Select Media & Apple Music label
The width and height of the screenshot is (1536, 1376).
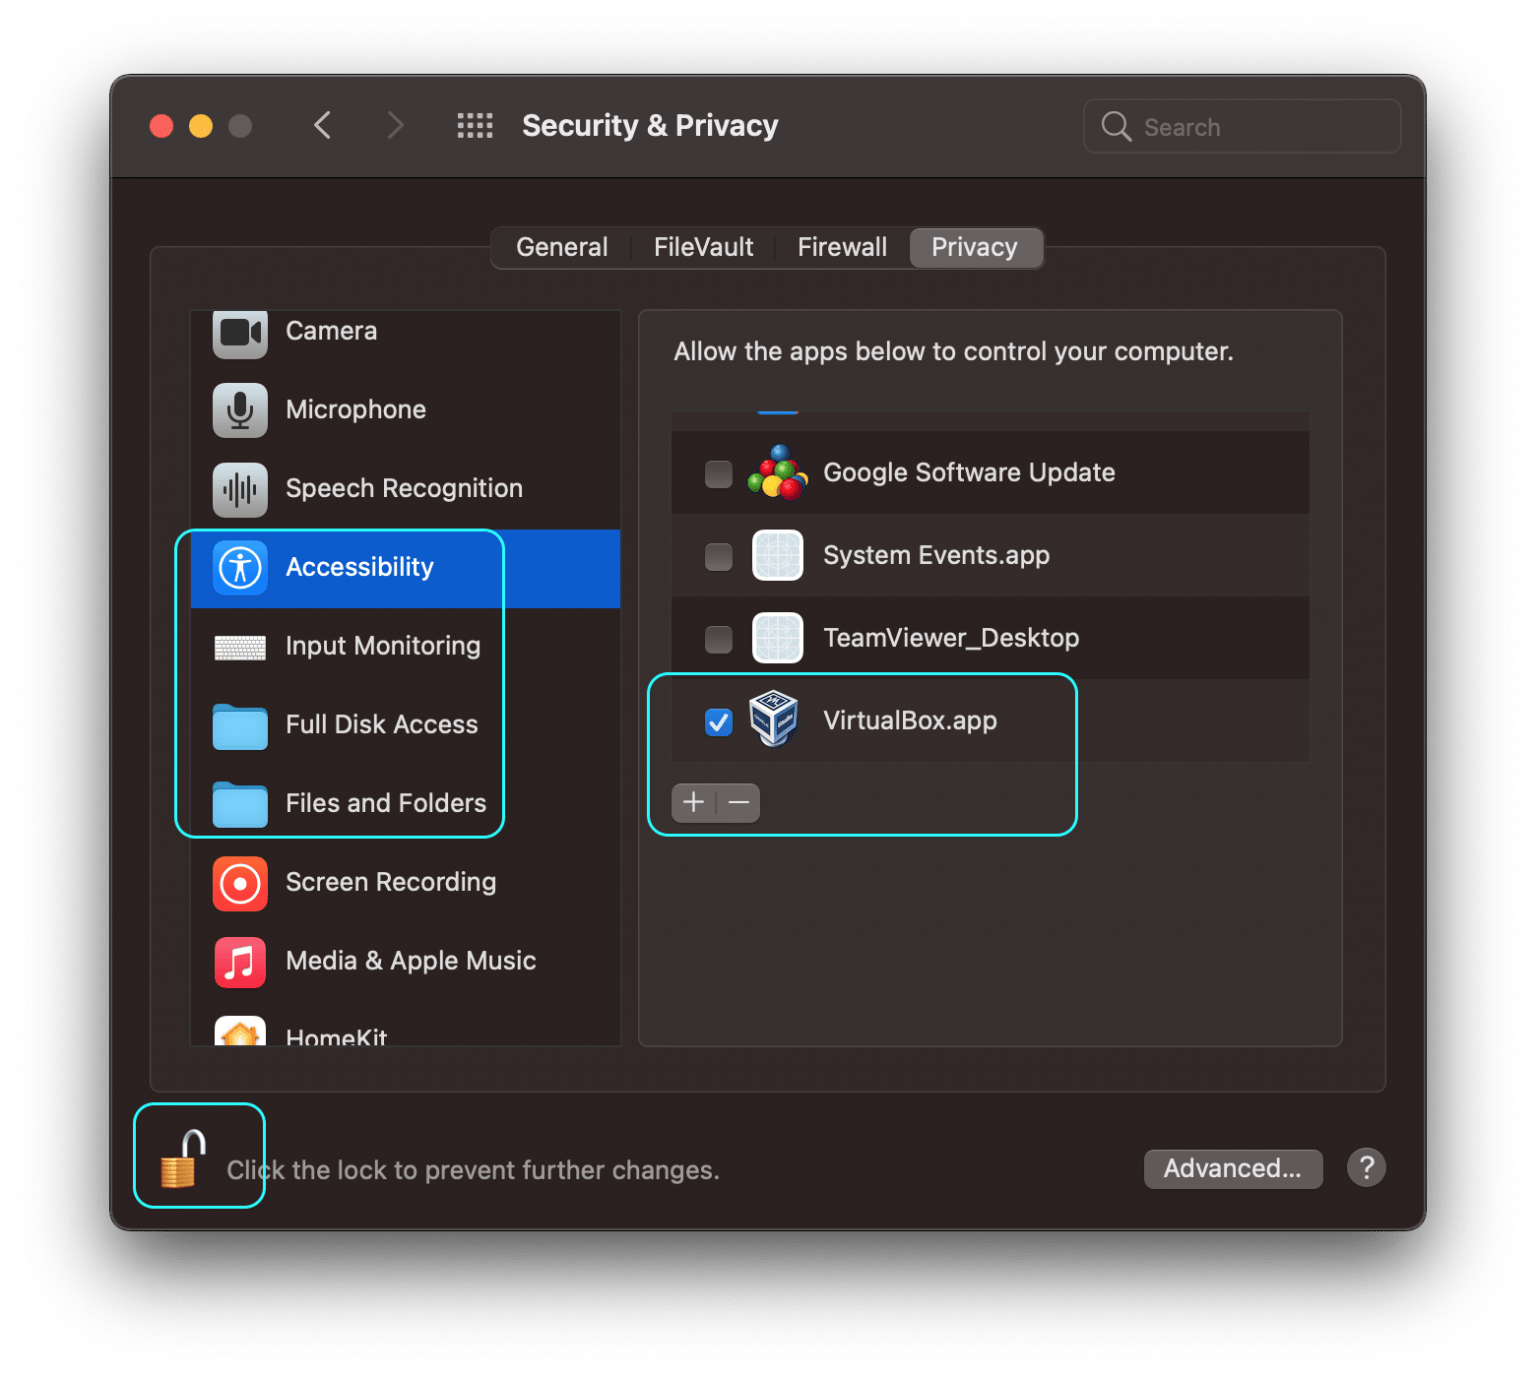coord(411,962)
